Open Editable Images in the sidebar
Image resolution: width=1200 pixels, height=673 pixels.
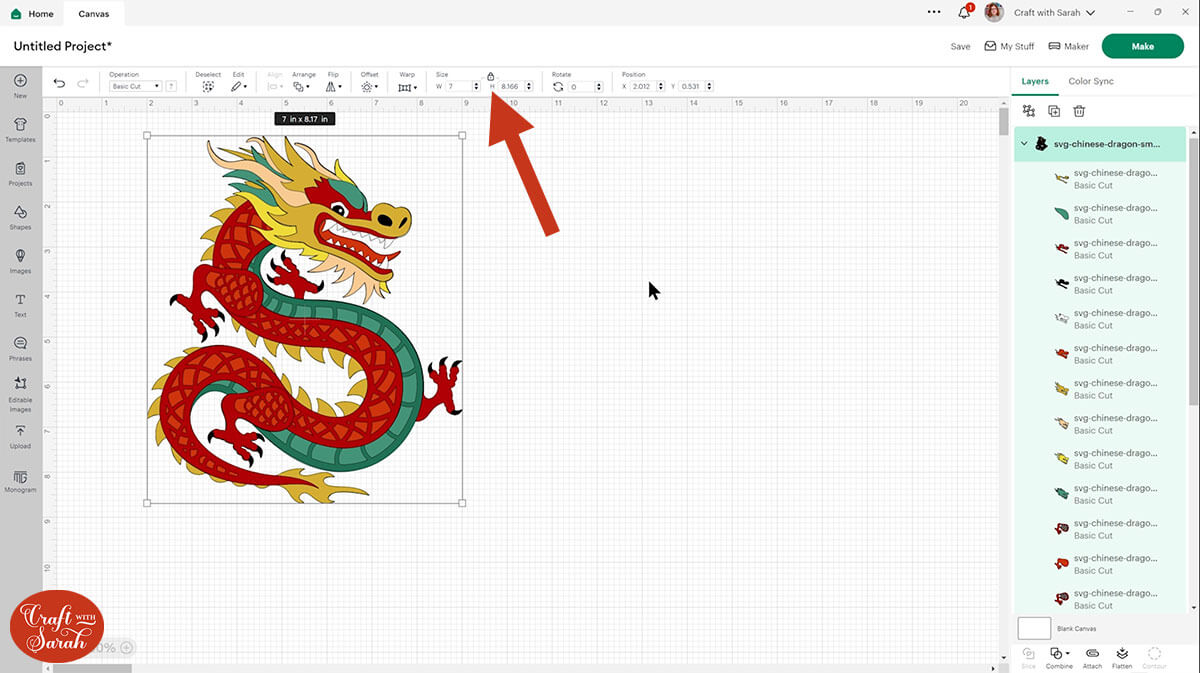(x=20, y=395)
